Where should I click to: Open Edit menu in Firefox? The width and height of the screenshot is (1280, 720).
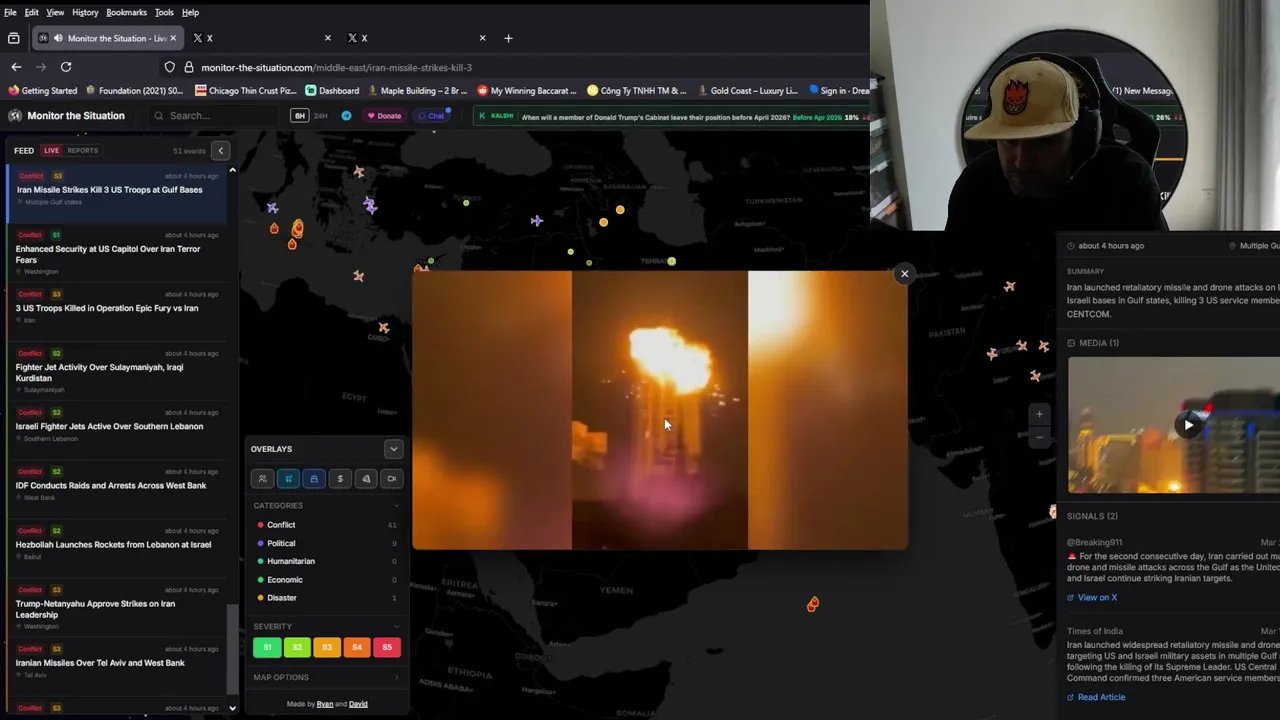(x=32, y=12)
